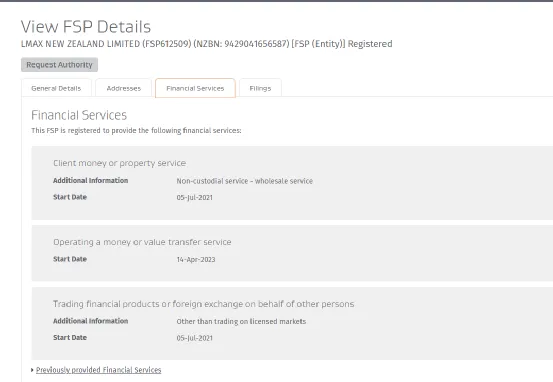This screenshot has height=382, width=553.
Task: Click 05-Jul-2021 date under Client money service
Action: [195, 198]
